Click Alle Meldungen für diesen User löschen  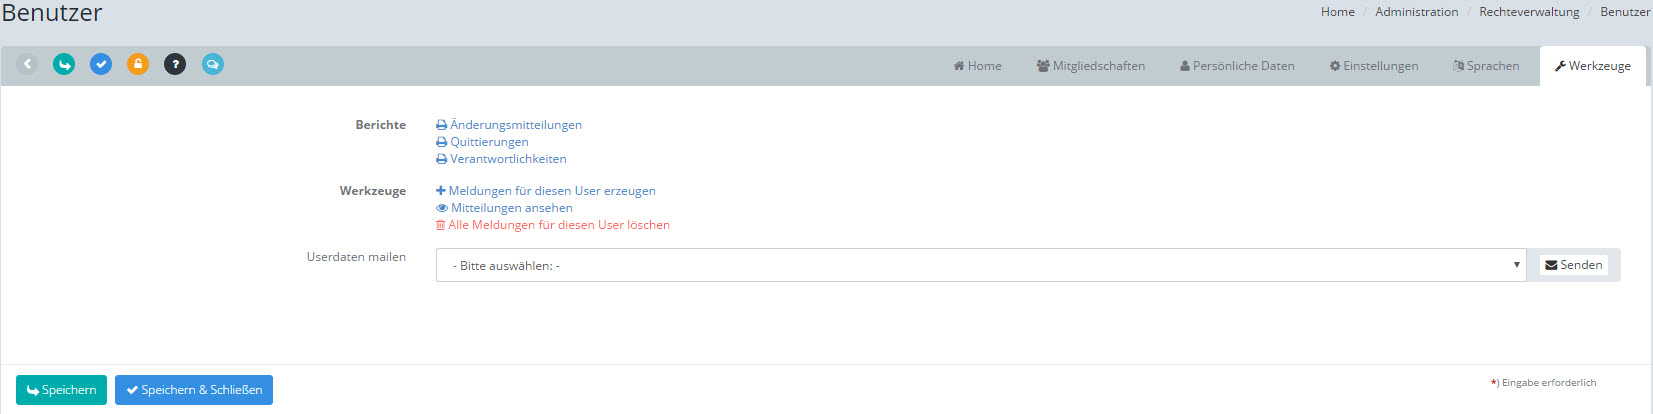tap(558, 225)
